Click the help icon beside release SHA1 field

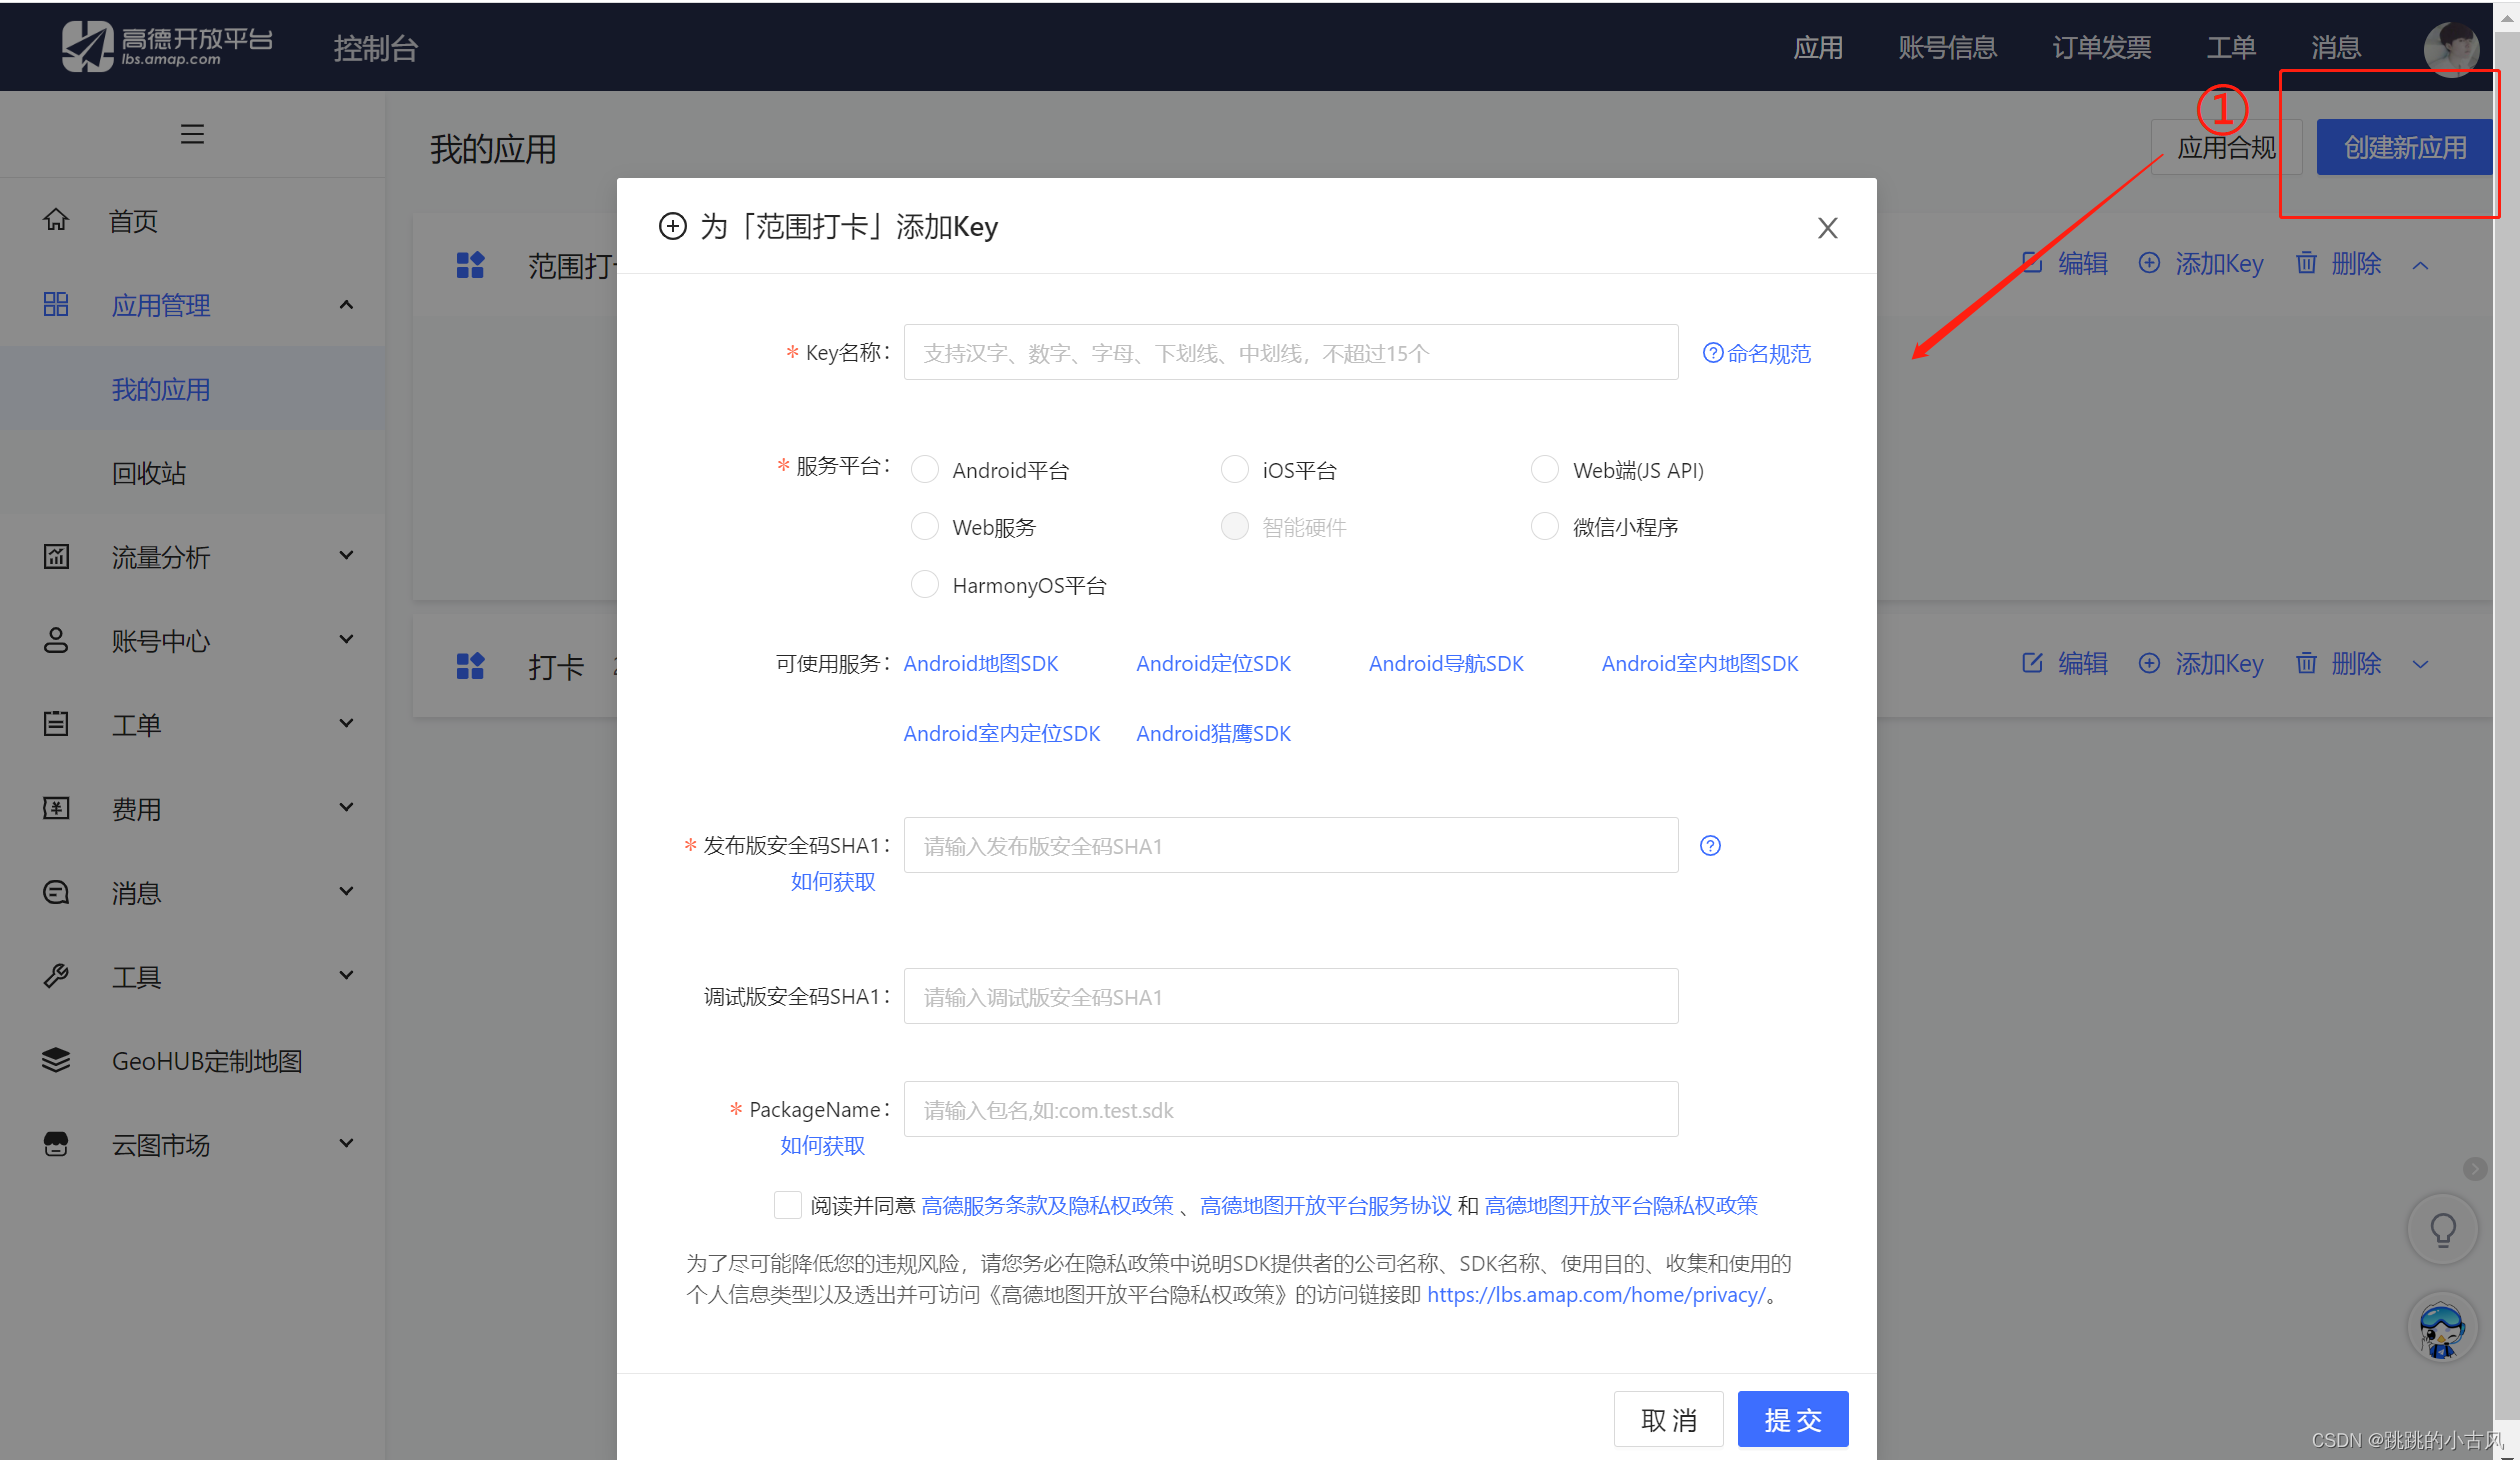[x=1710, y=846]
